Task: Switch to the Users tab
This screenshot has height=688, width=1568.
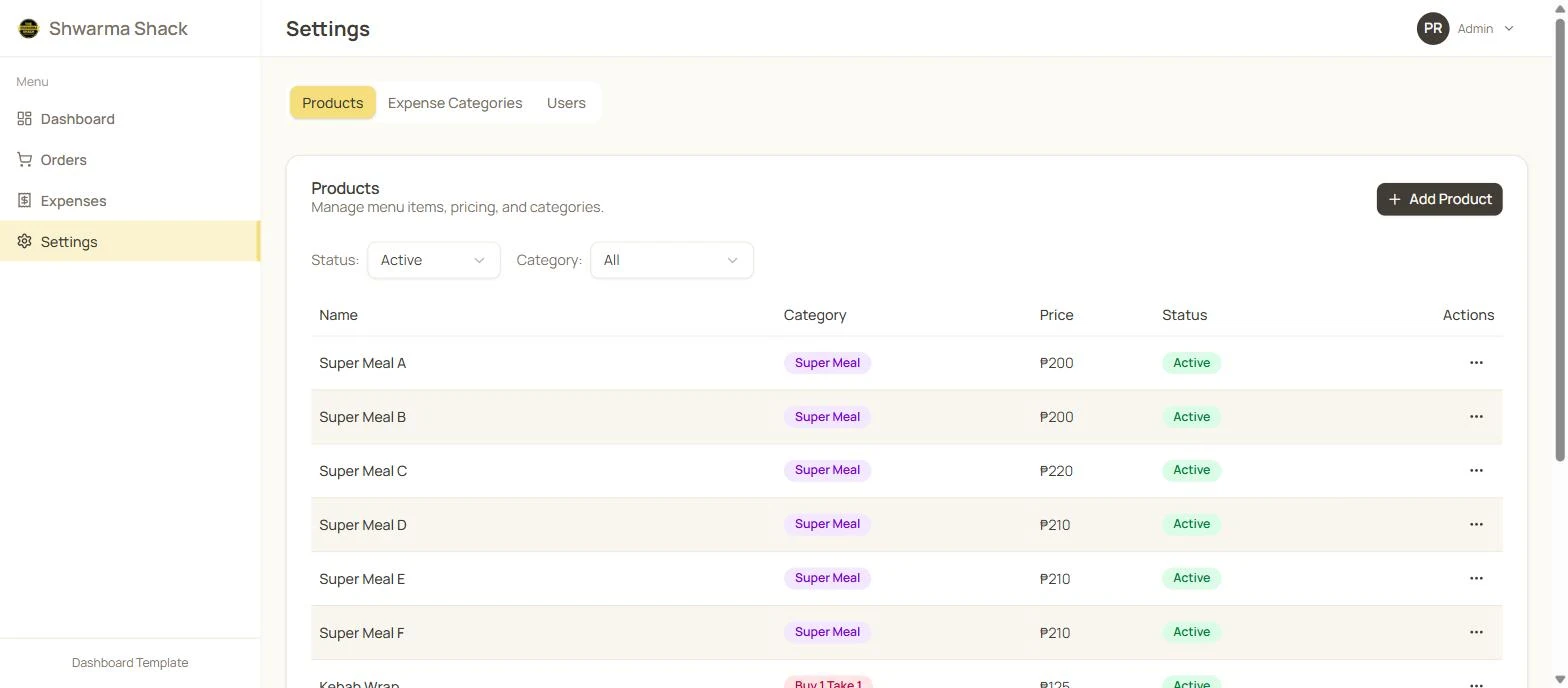Action: tap(566, 103)
